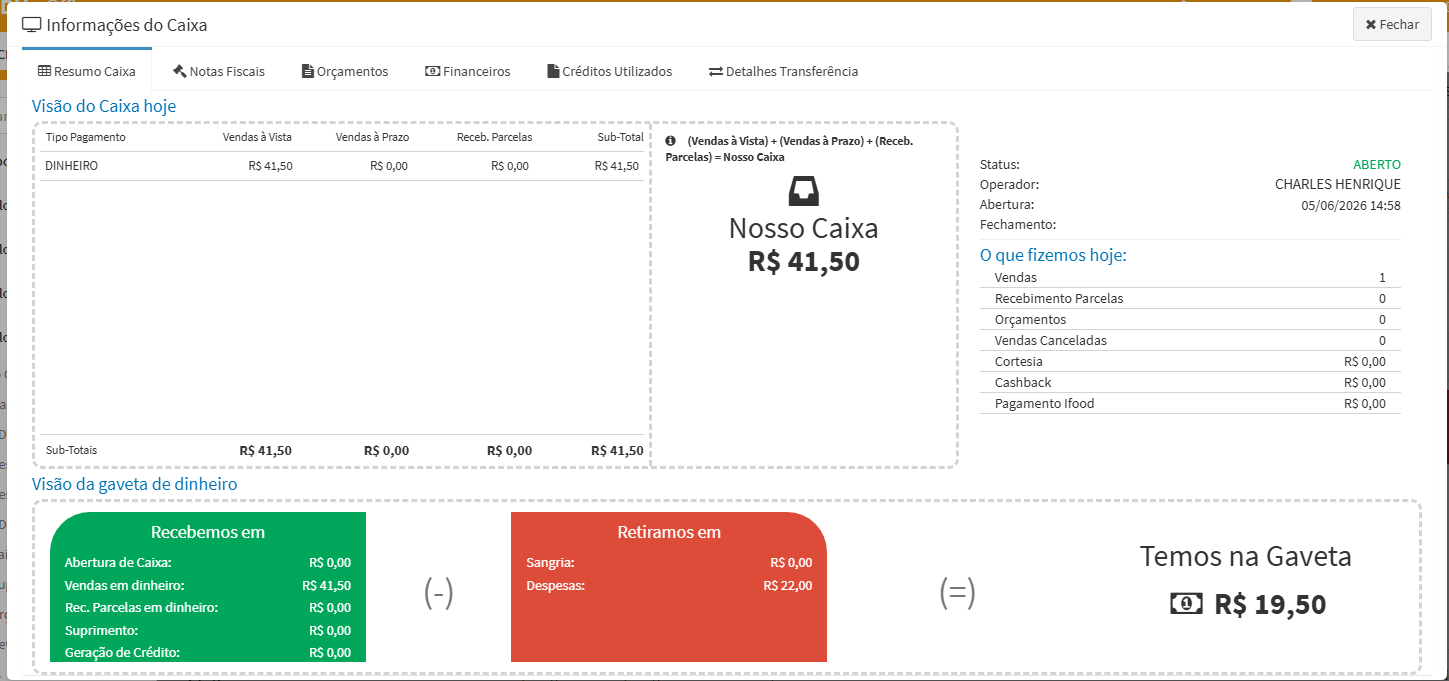Click the Vendas à Vista column header
The width and height of the screenshot is (1449, 681).
[x=257, y=137]
